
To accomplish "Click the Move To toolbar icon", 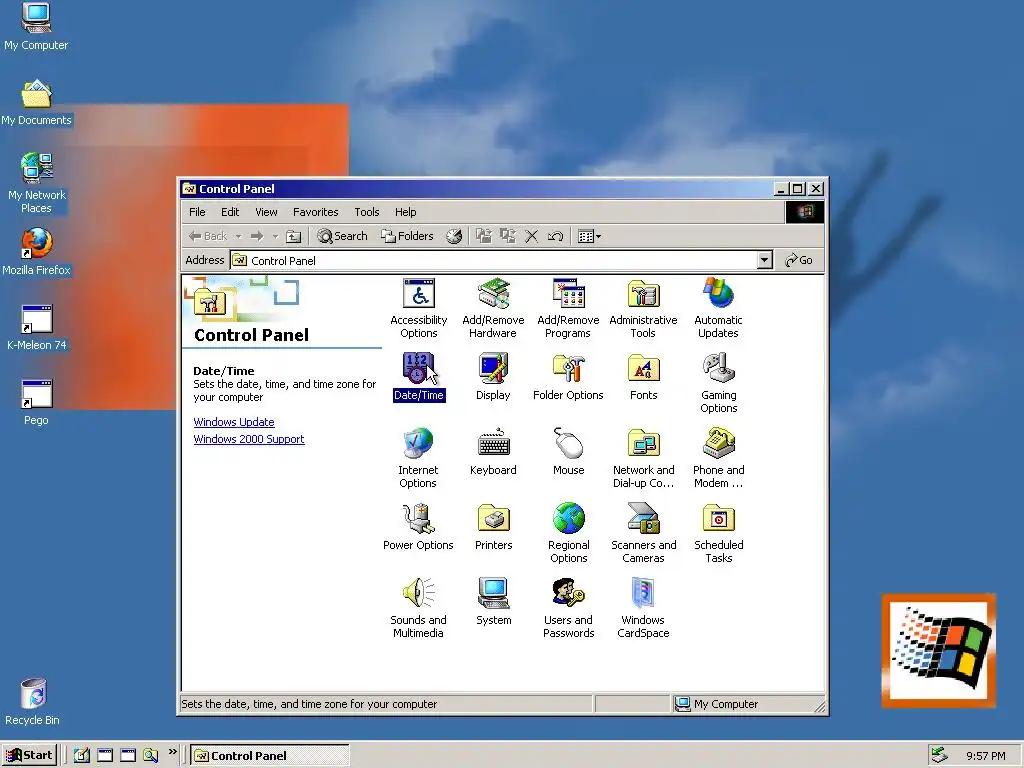I will pos(483,236).
